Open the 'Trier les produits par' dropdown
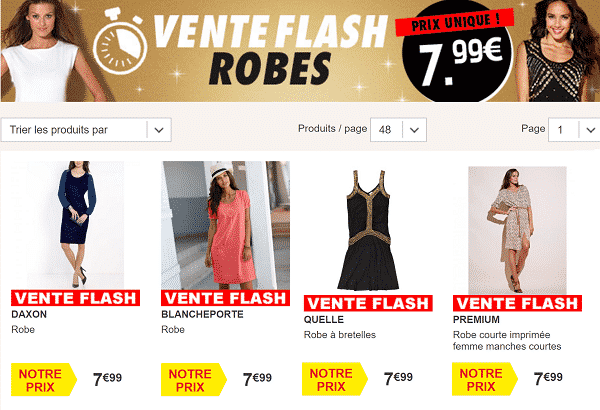The width and height of the screenshot is (600, 410). 86,130
